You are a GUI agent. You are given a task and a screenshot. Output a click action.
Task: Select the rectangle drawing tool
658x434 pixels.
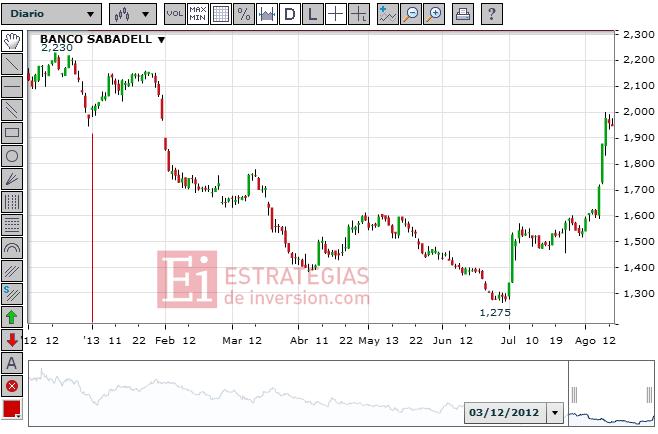tap(12, 133)
